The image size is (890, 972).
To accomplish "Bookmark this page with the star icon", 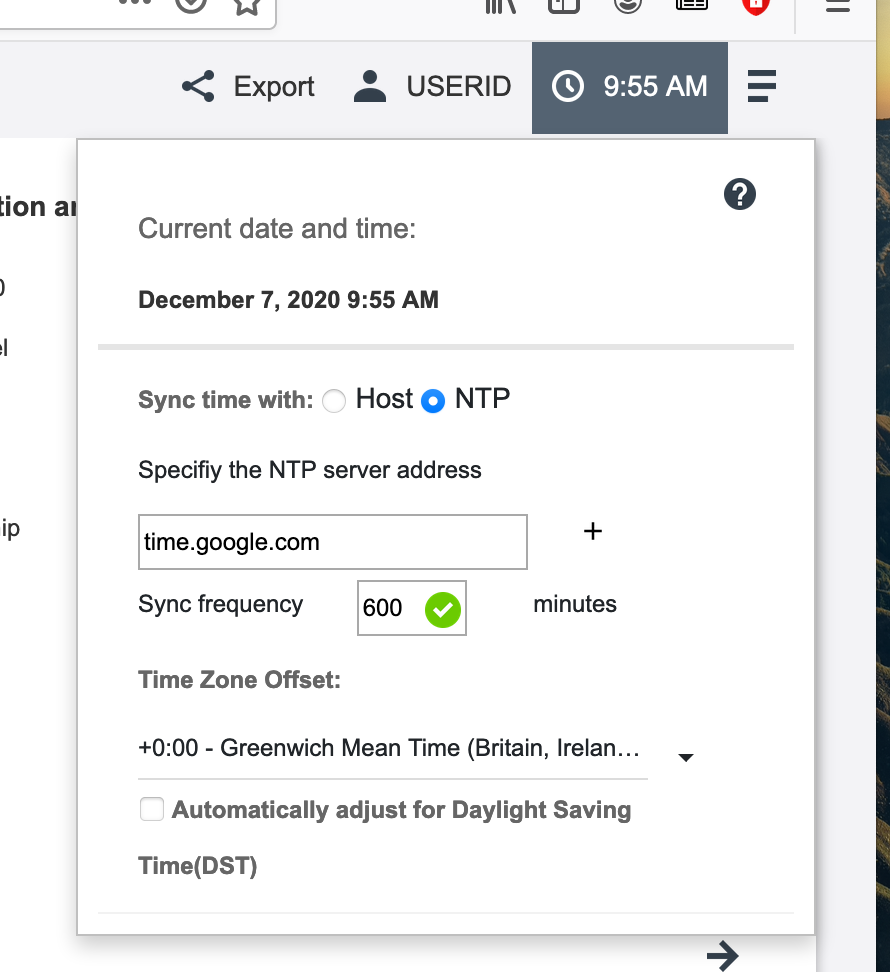I will [x=247, y=6].
